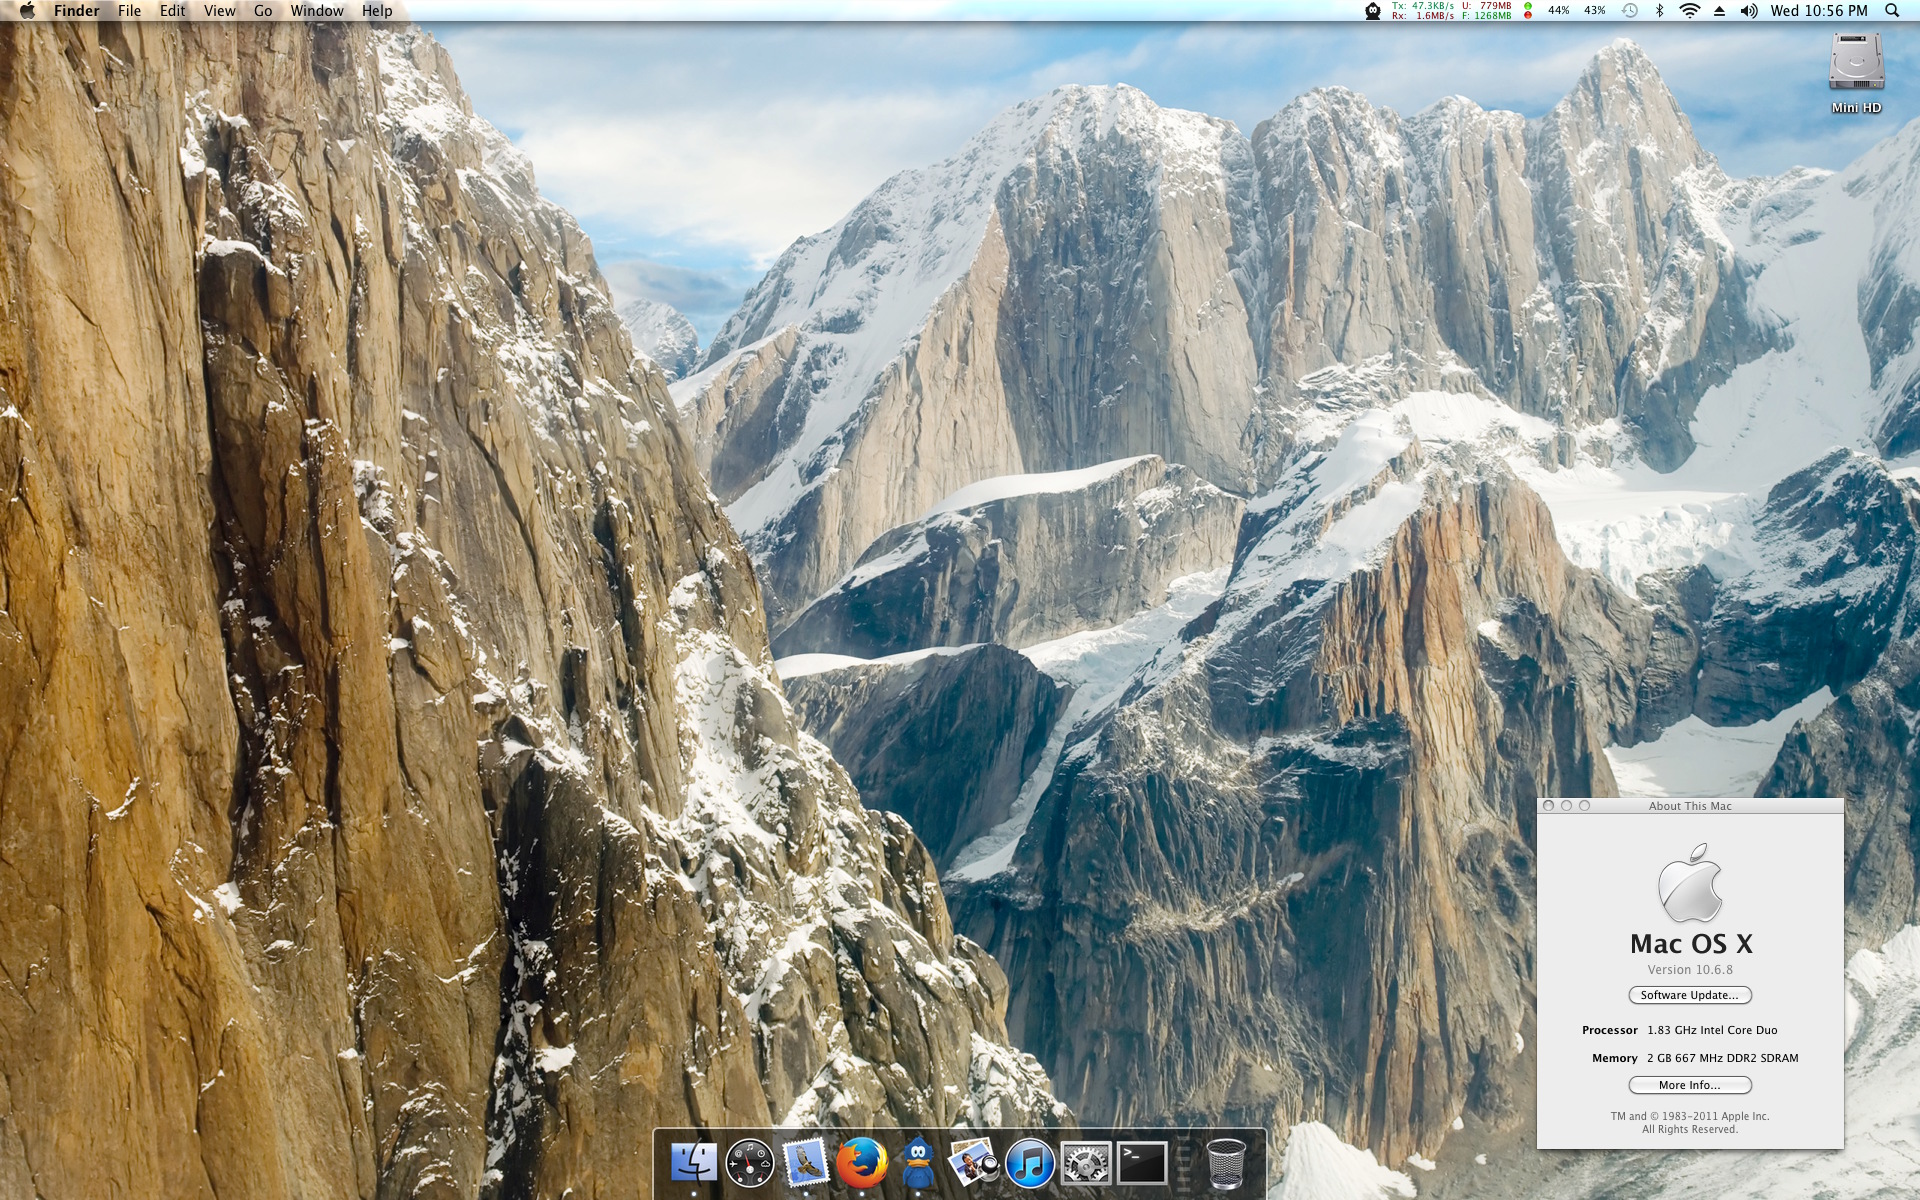Open the View menu
This screenshot has width=1920, height=1200.
tap(219, 11)
